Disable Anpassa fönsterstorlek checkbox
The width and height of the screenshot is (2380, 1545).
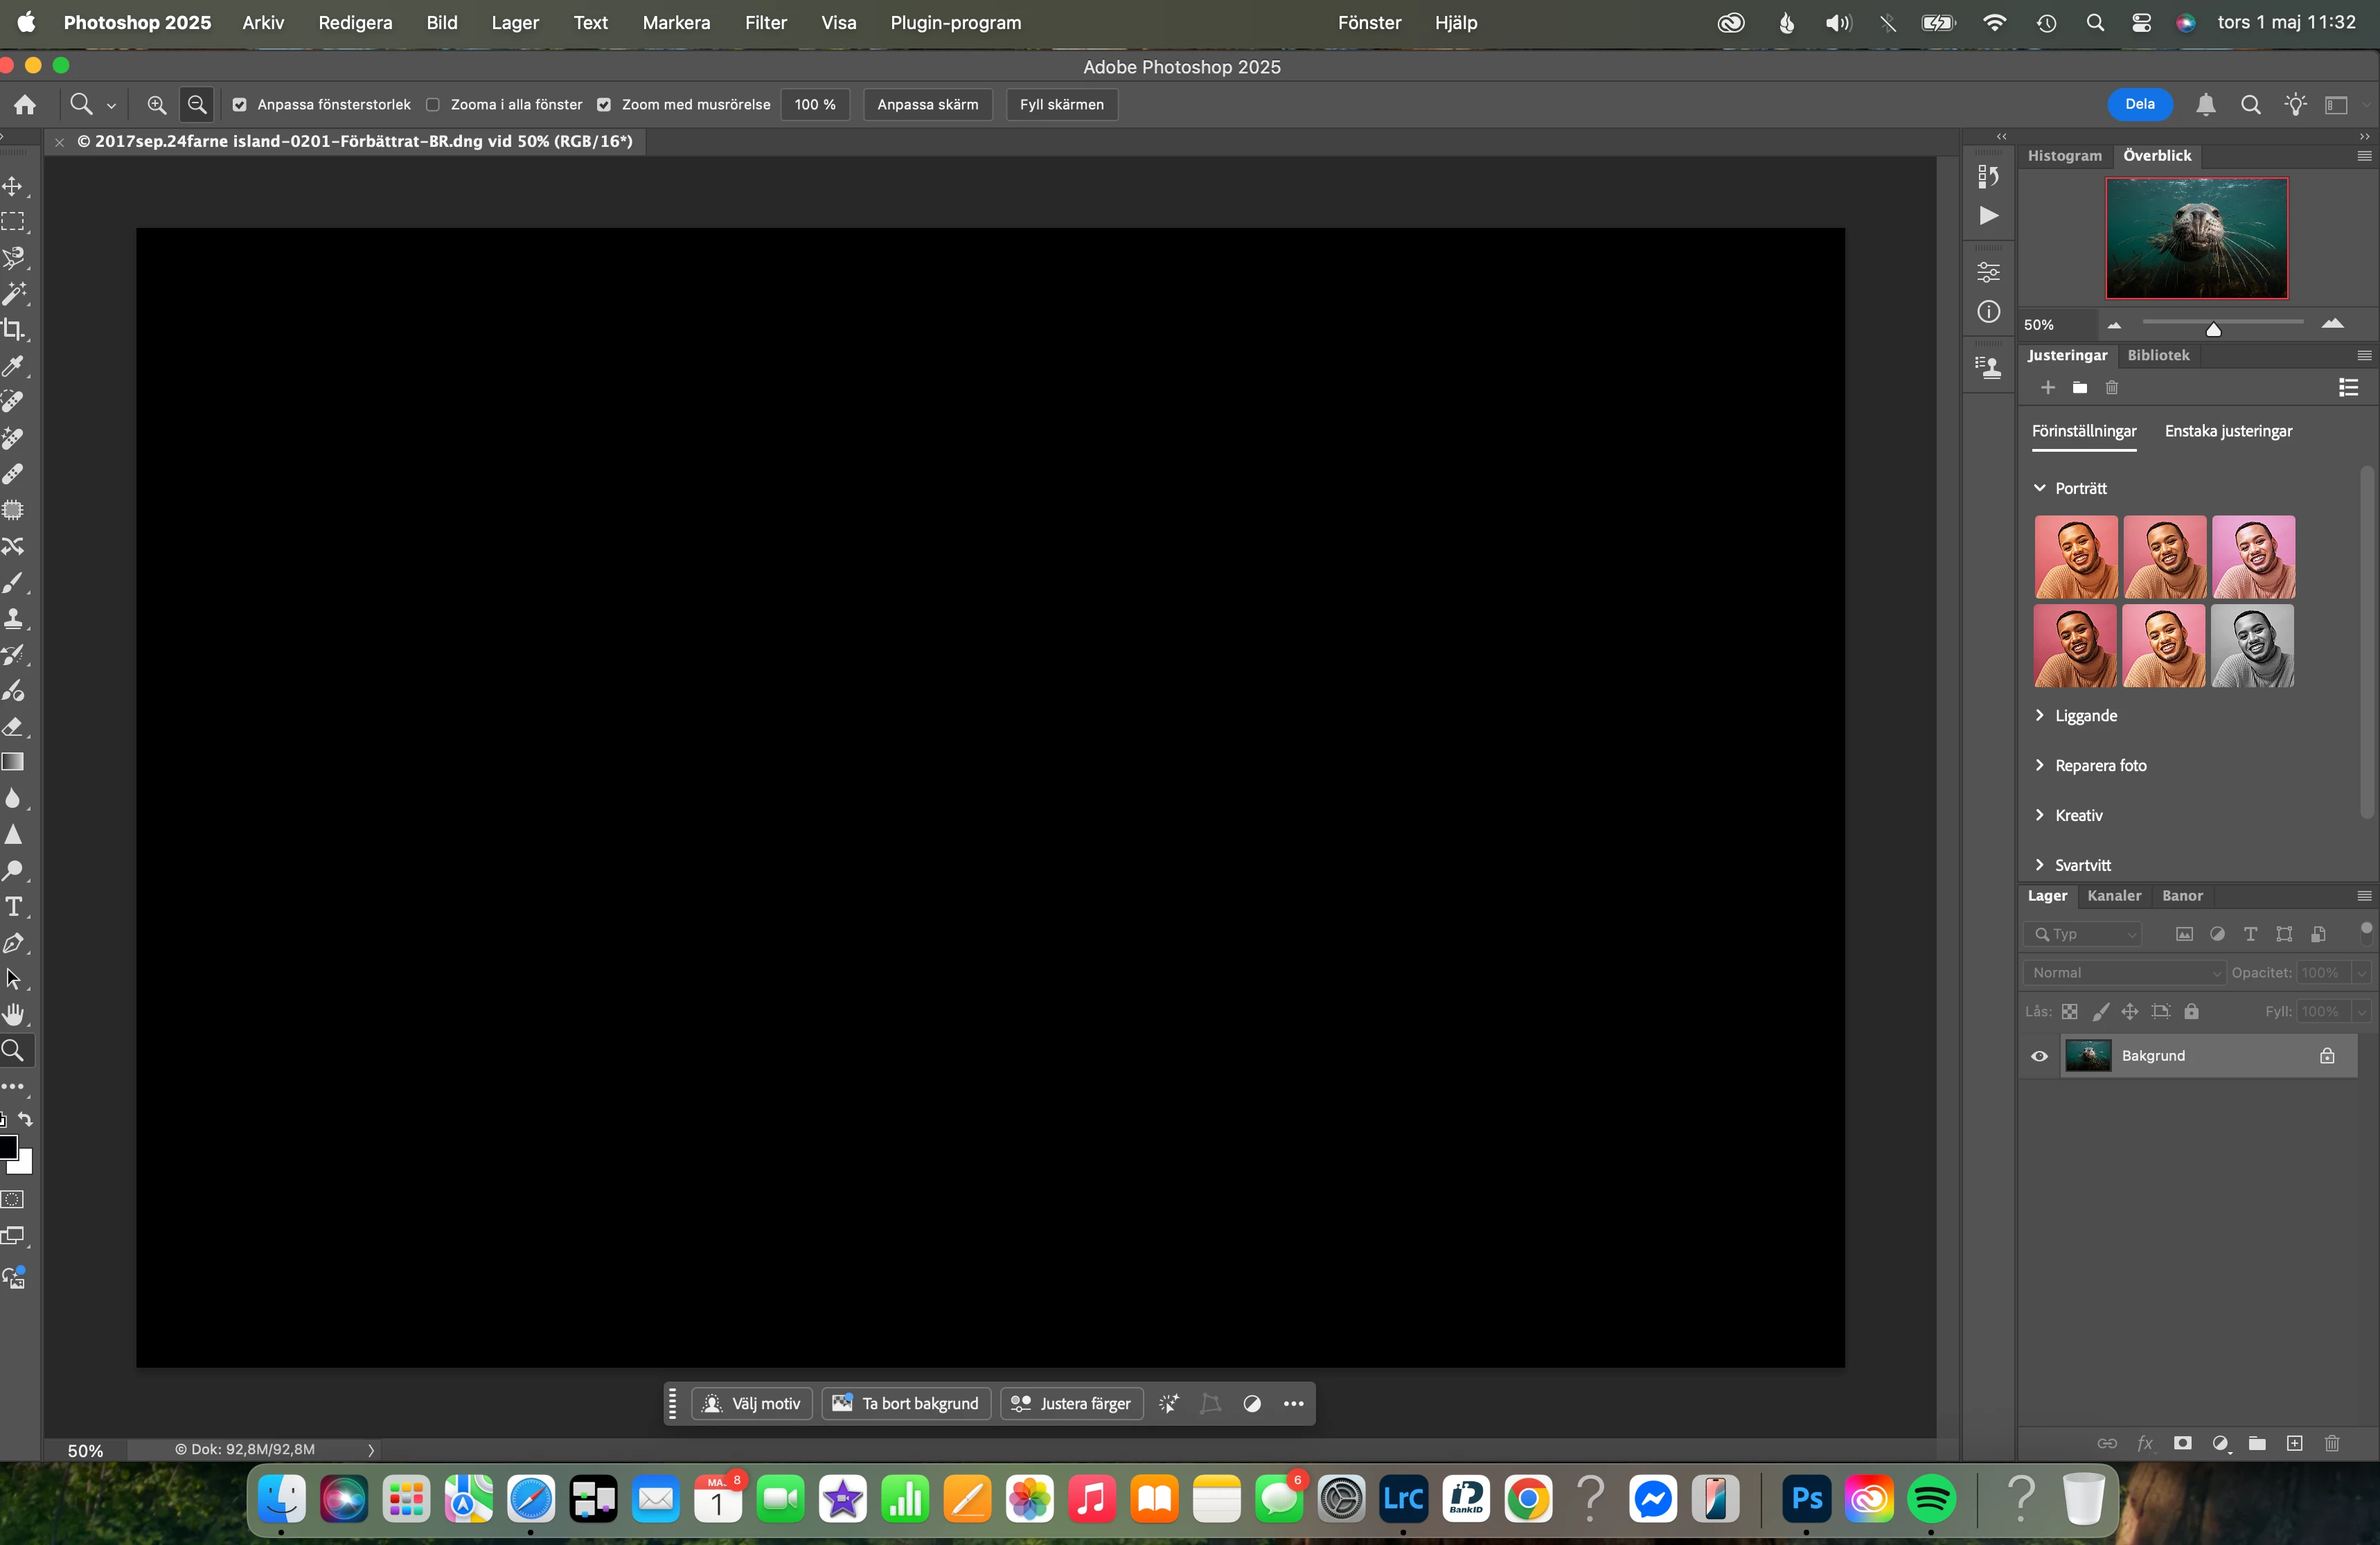240,104
